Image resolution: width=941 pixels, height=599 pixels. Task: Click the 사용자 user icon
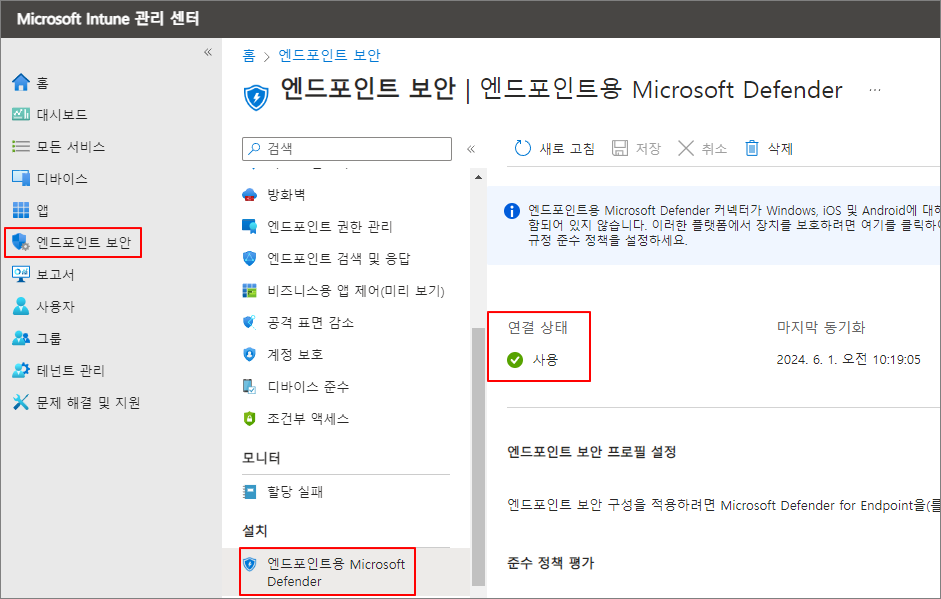click(21, 306)
